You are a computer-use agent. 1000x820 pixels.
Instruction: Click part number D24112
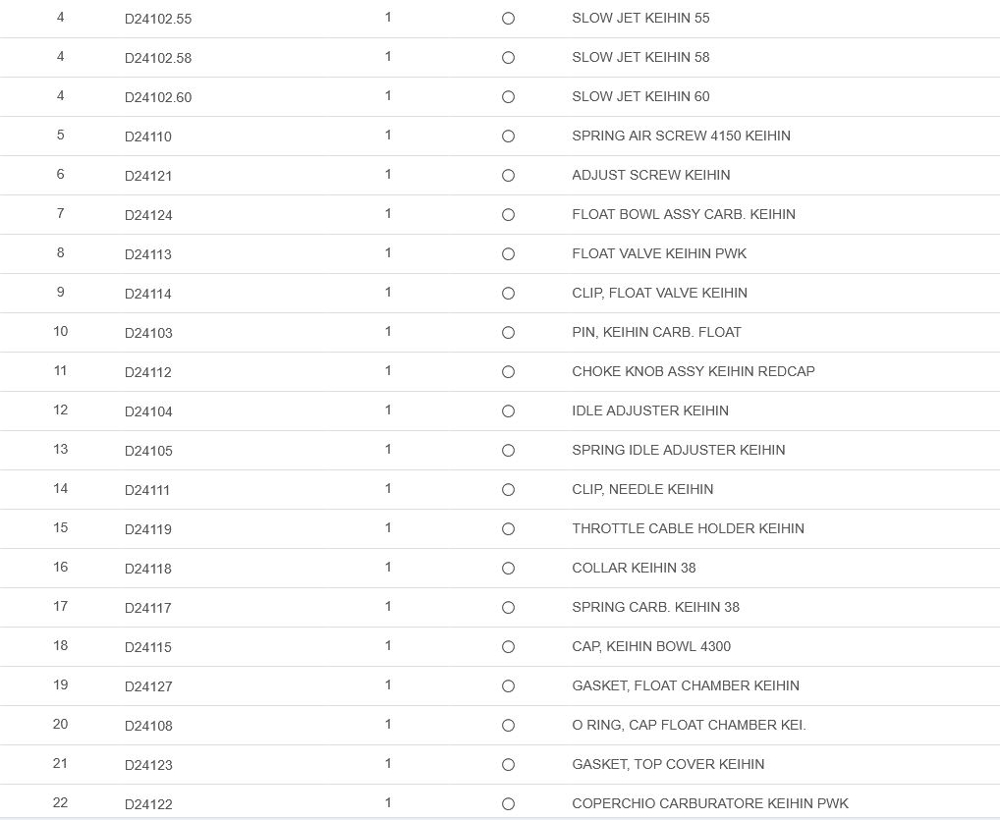coord(148,372)
